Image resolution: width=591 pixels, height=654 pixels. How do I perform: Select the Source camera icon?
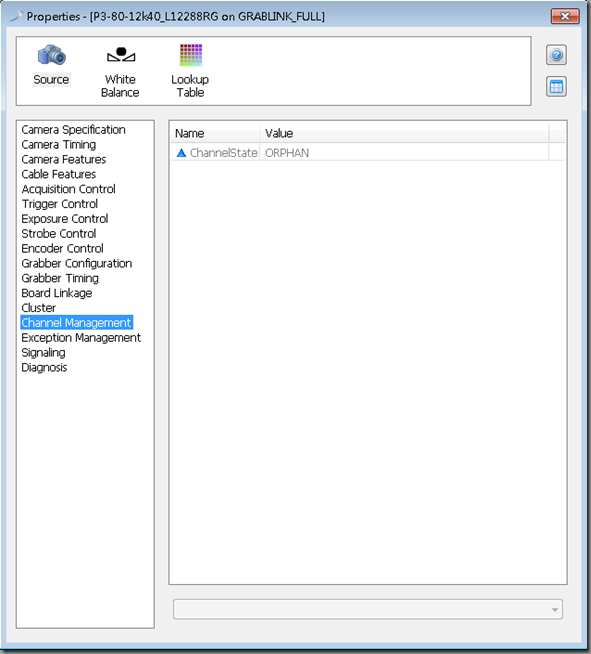(51, 55)
